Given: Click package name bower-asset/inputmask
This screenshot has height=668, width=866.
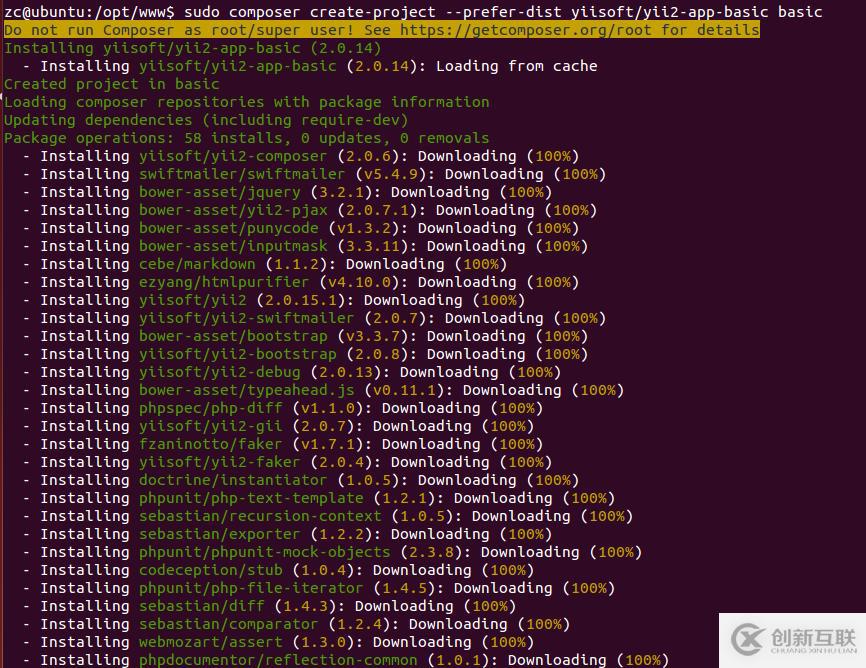Looking at the screenshot, I should click(x=233, y=246).
